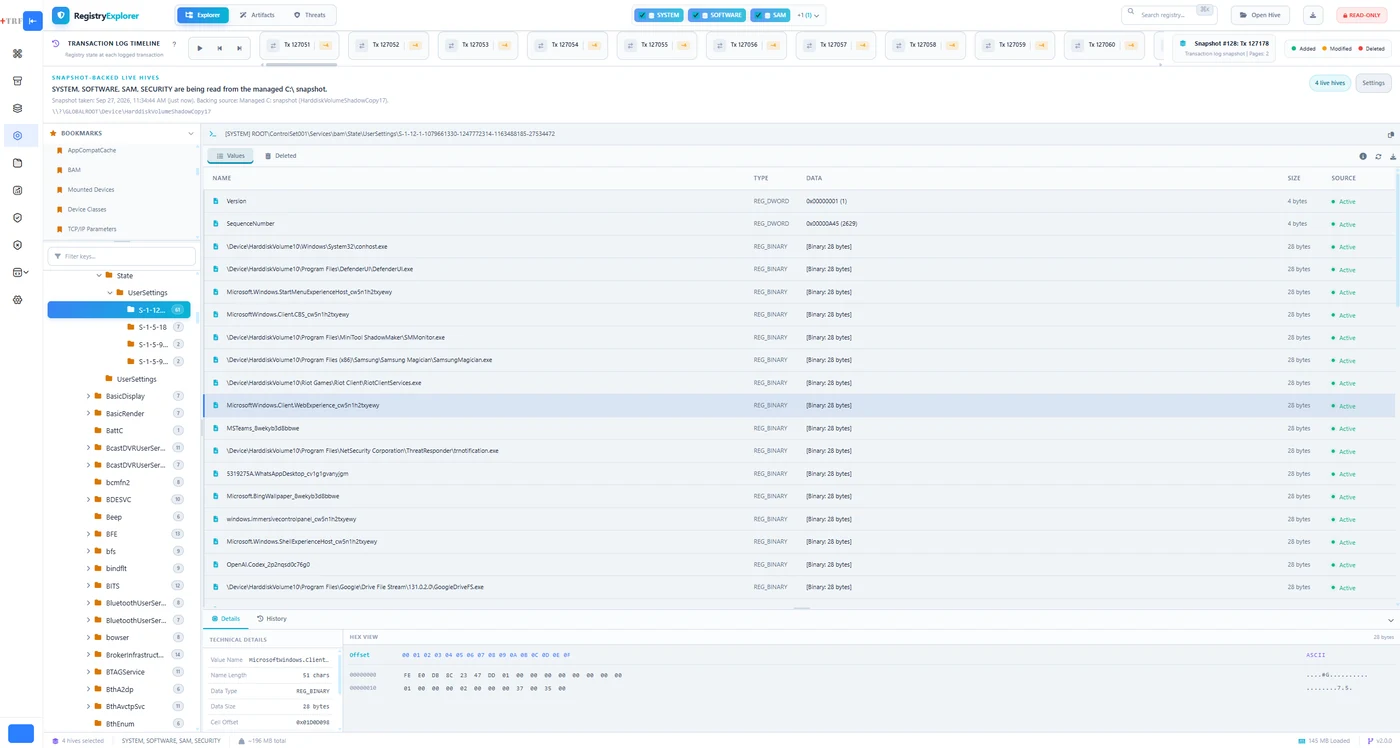This screenshot has width=1400, height=748.
Task: Click the Settings button
Action: 1374,83
